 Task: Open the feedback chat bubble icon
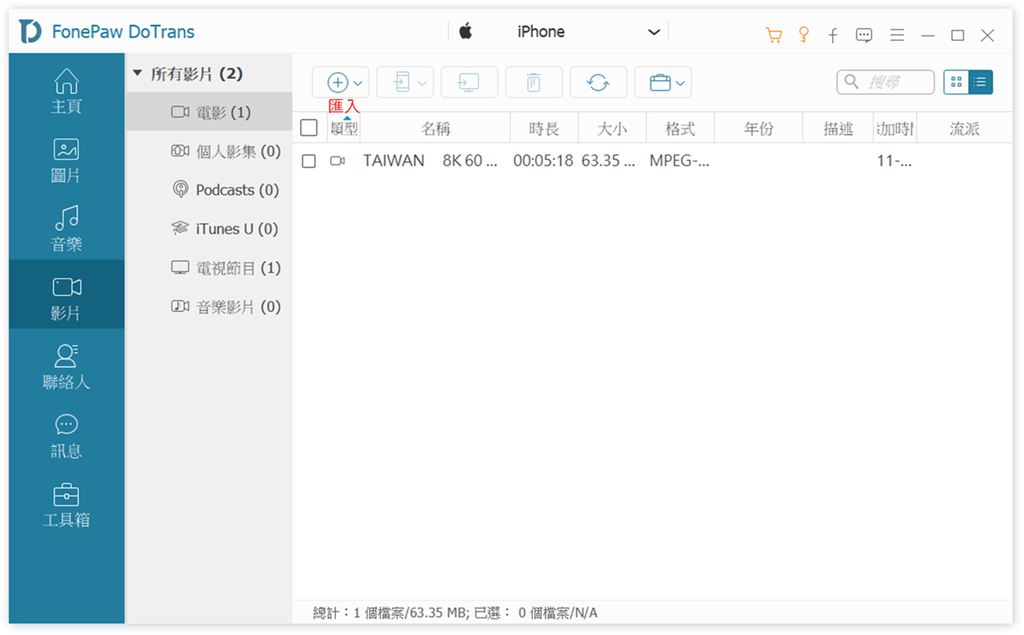pyautogui.click(x=864, y=35)
